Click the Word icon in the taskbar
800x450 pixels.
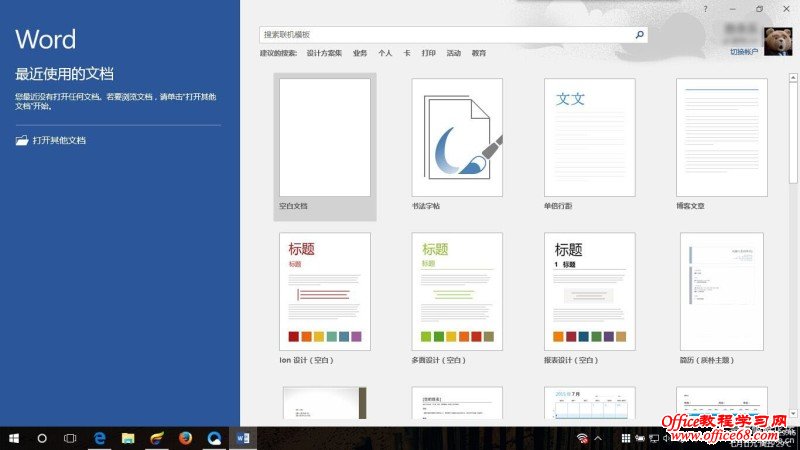[x=243, y=438]
